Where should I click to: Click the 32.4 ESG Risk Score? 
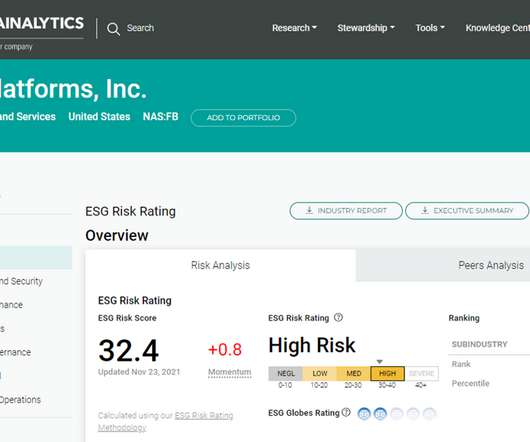click(x=128, y=351)
